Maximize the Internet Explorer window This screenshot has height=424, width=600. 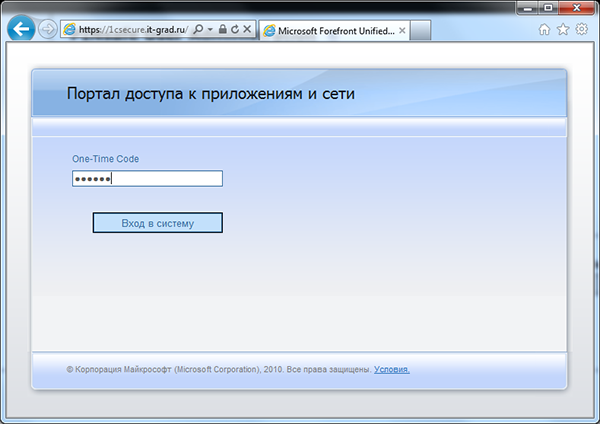[x=548, y=8]
